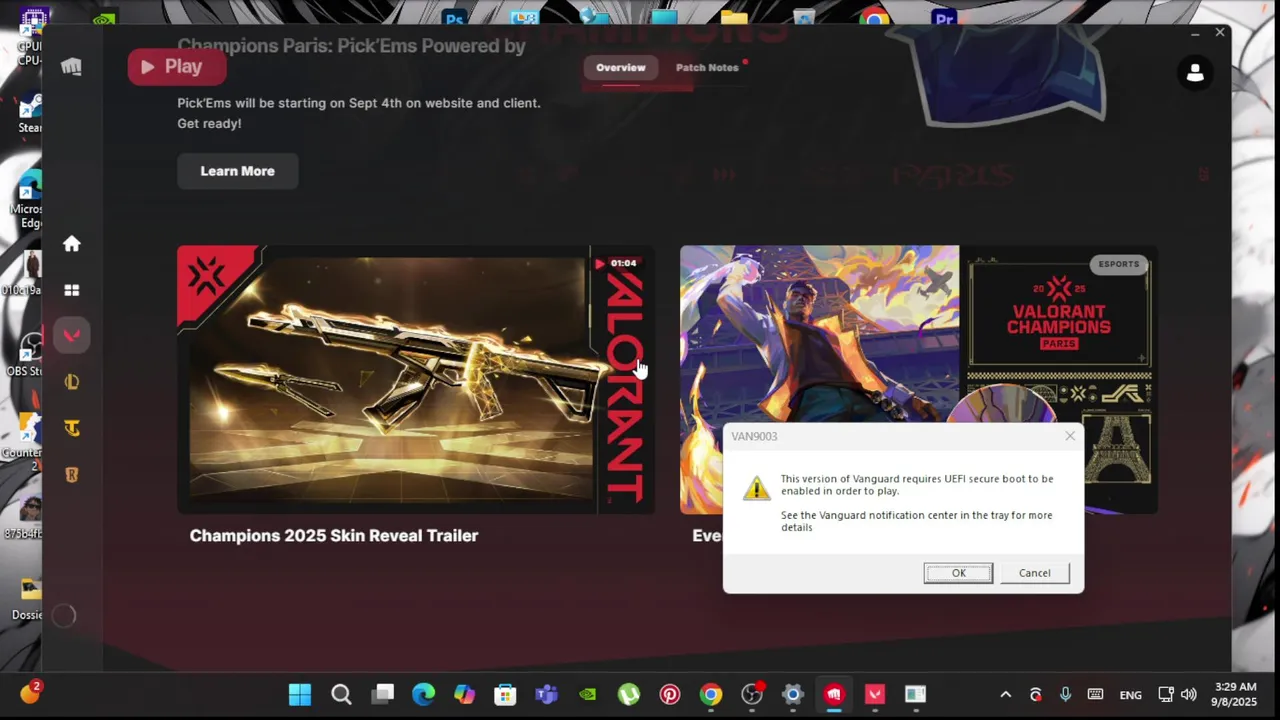Select the Dossier folder on the desktop
The width and height of the screenshot is (1280, 720).
(x=26, y=599)
